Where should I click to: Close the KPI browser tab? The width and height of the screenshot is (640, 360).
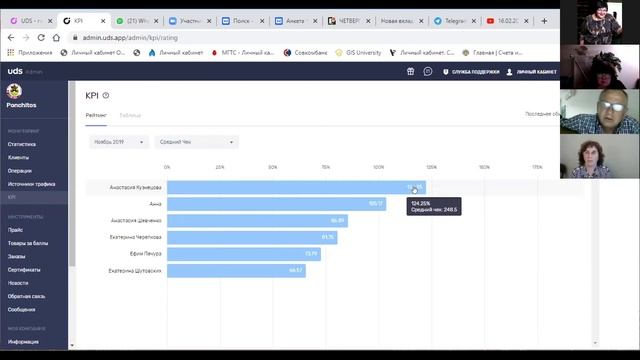[103, 21]
